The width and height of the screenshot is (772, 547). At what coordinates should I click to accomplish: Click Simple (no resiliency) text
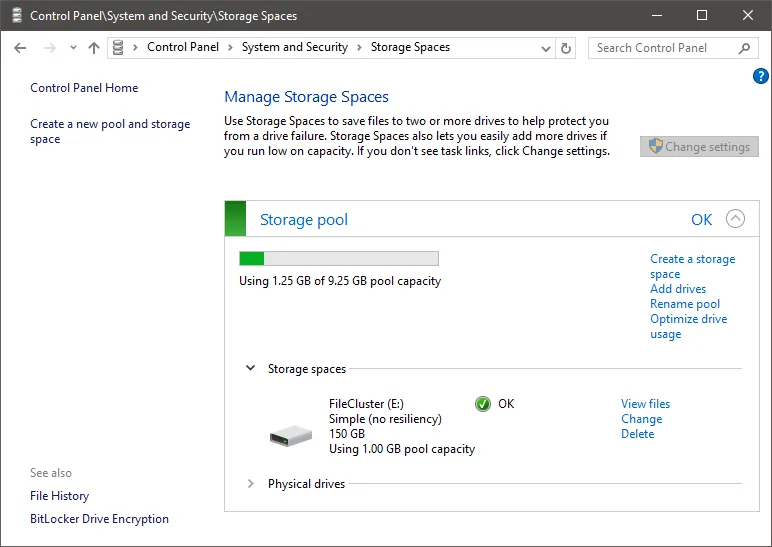[386, 419]
